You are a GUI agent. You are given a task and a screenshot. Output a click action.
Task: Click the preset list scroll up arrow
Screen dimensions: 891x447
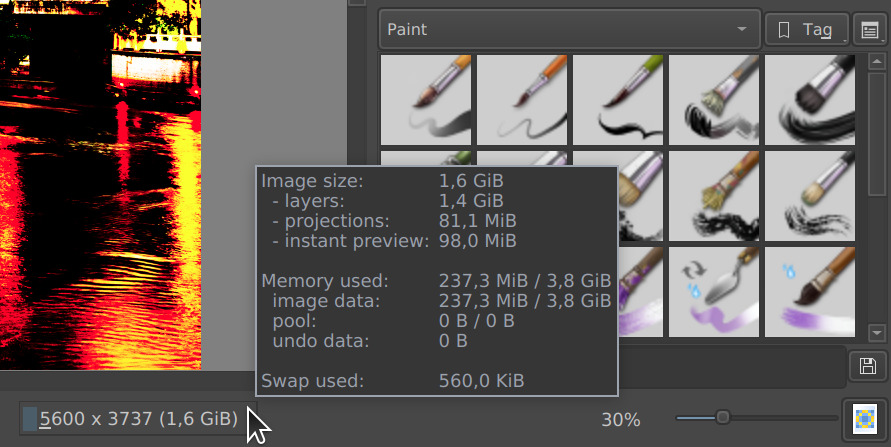[x=877, y=61]
